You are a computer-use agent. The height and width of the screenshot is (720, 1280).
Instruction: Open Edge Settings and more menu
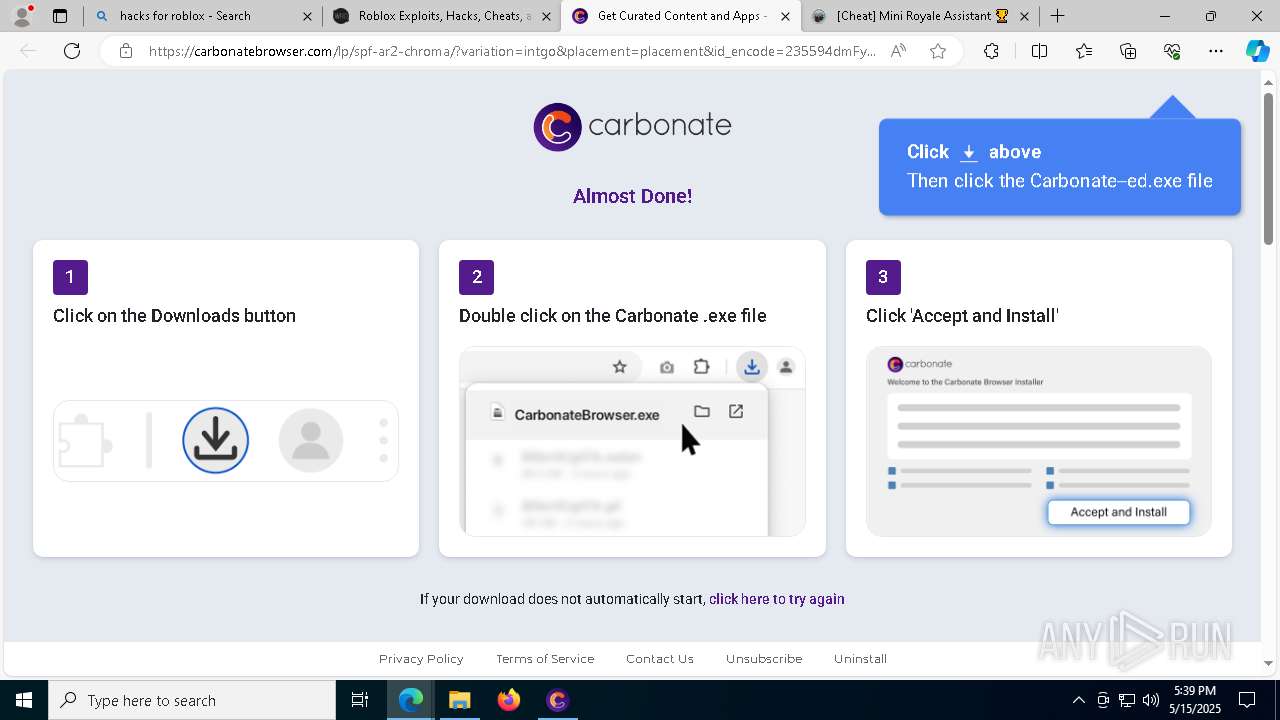(x=1216, y=51)
